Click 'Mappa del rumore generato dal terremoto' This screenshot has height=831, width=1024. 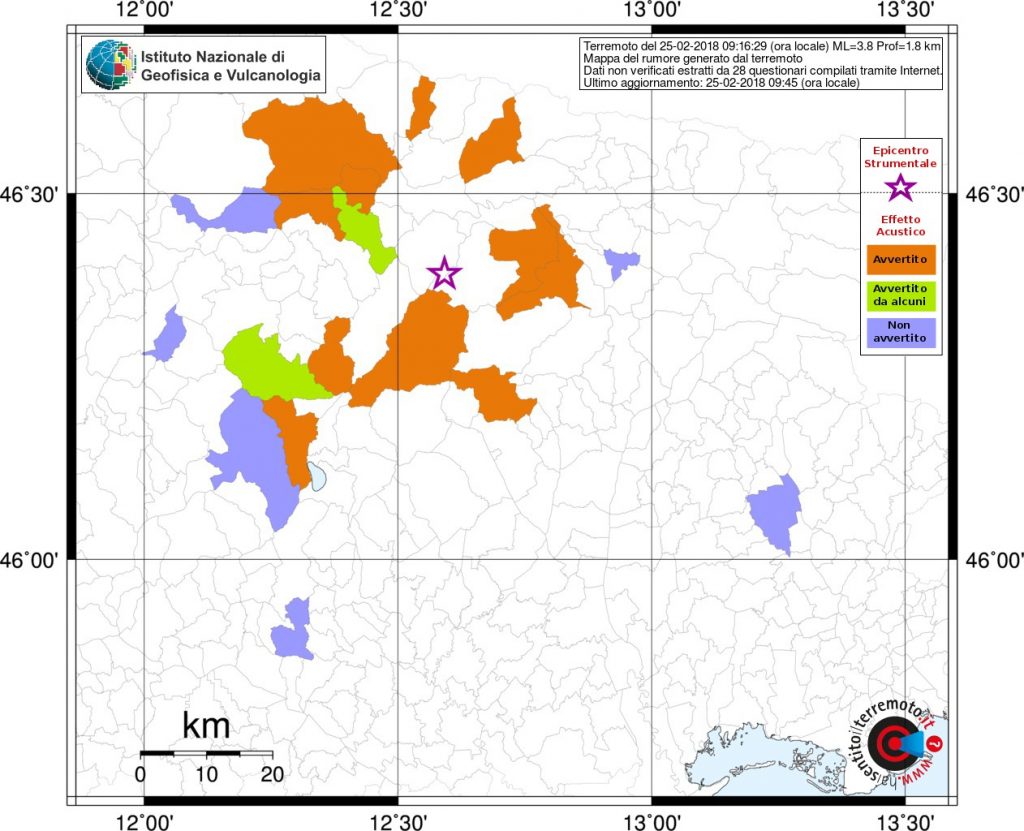(693, 59)
